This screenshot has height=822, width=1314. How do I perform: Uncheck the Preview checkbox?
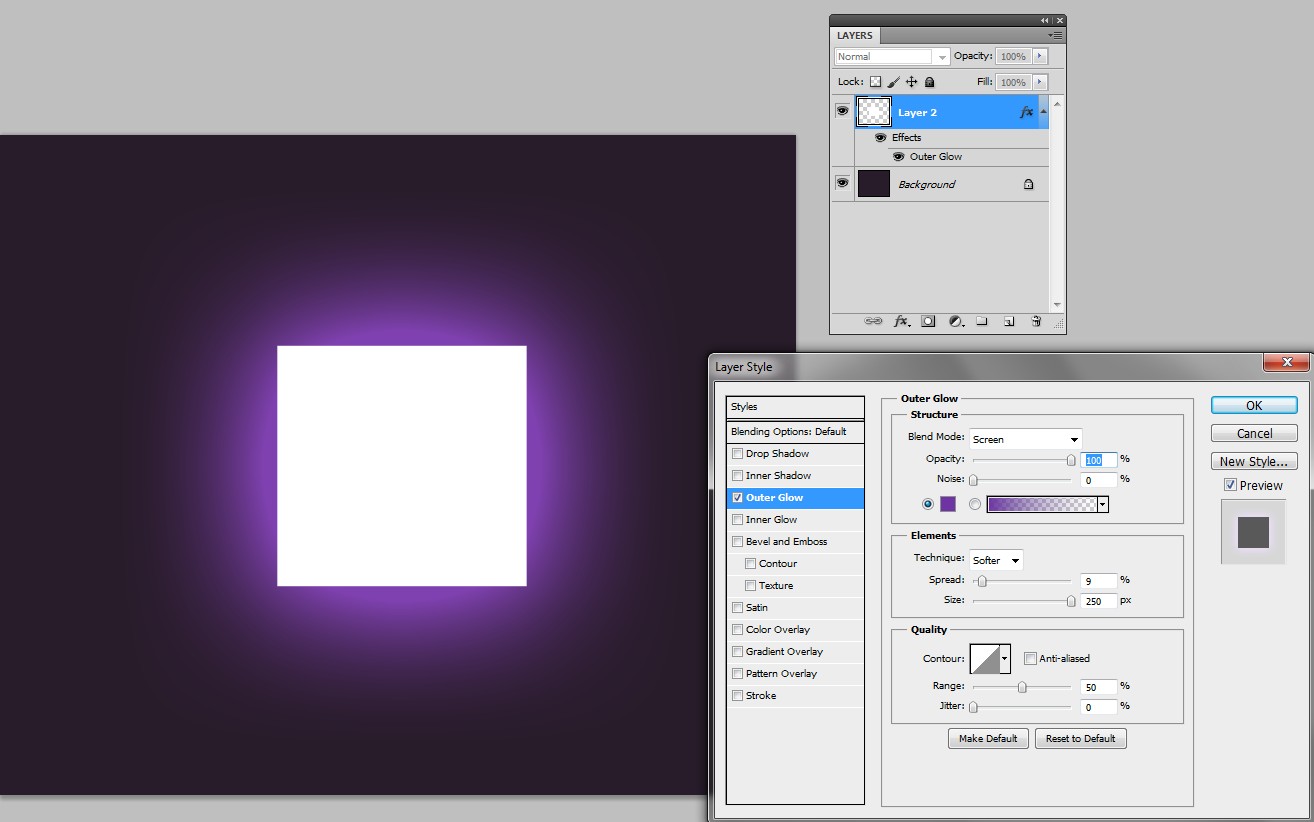point(1230,485)
